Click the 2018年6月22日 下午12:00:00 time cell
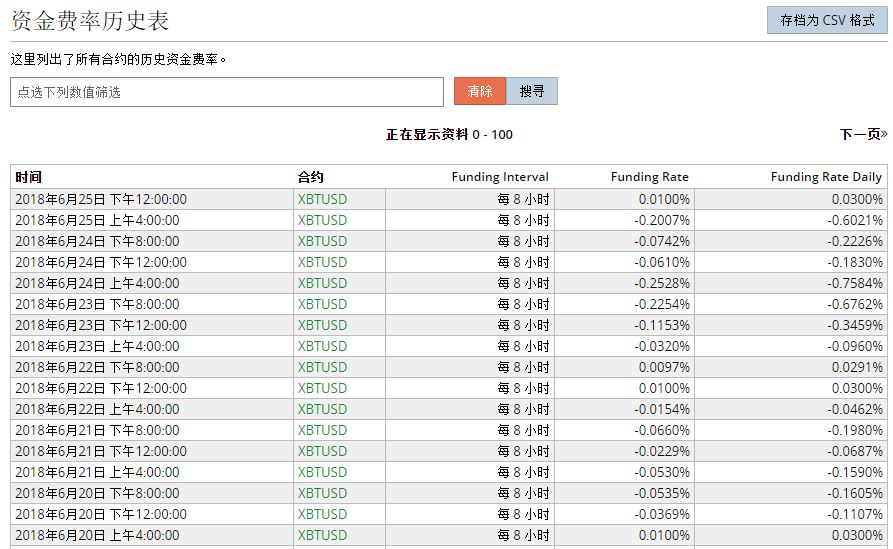This screenshot has width=893, height=549. pos(101,388)
